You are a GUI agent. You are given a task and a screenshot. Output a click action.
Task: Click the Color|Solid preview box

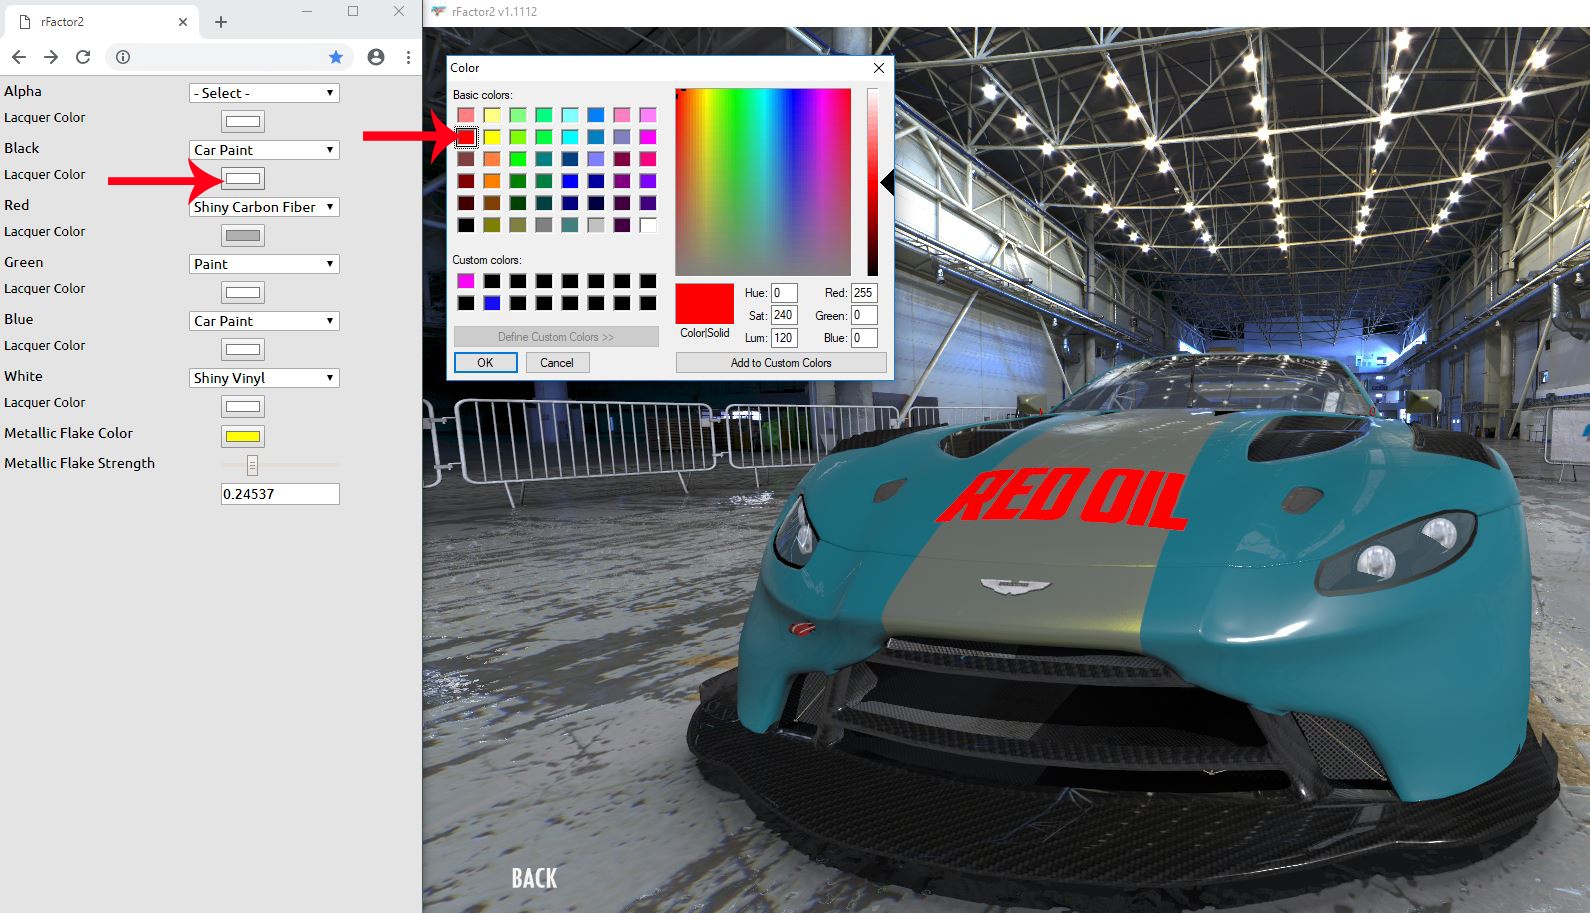click(x=704, y=303)
